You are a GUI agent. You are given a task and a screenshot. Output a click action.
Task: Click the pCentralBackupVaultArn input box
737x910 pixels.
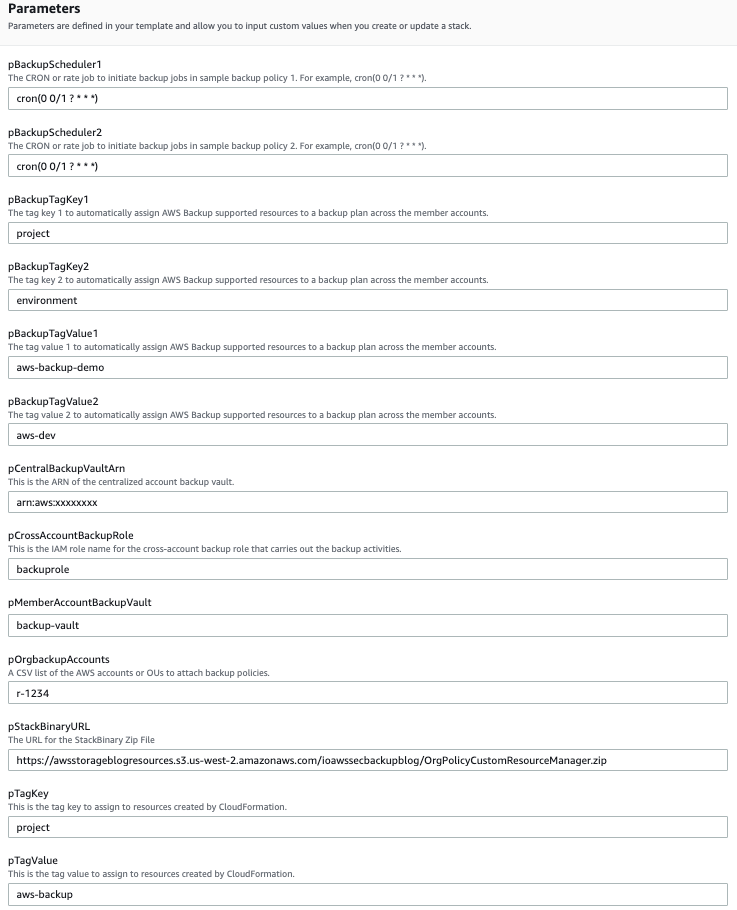pyautogui.click(x=368, y=501)
